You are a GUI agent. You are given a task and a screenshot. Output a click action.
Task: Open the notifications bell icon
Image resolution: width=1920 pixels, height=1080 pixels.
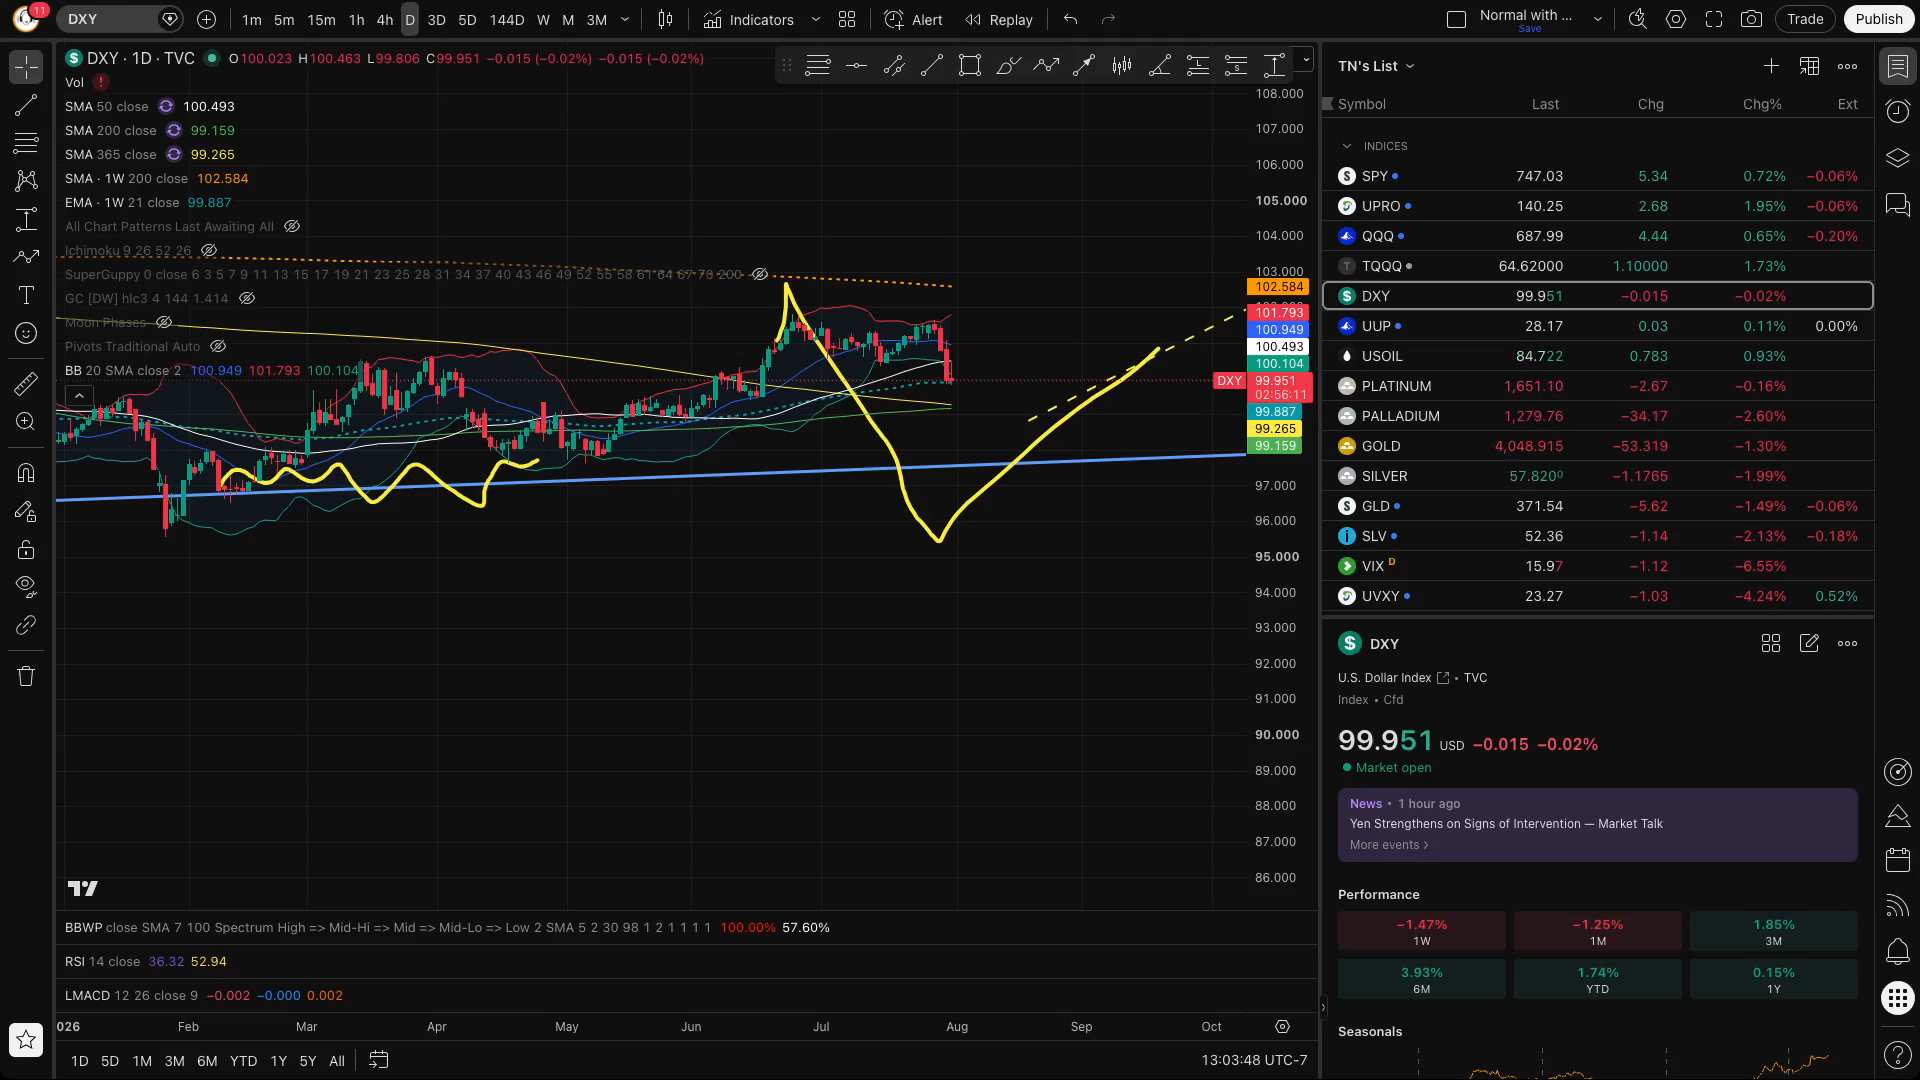pyautogui.click(x=1897, y=951)
